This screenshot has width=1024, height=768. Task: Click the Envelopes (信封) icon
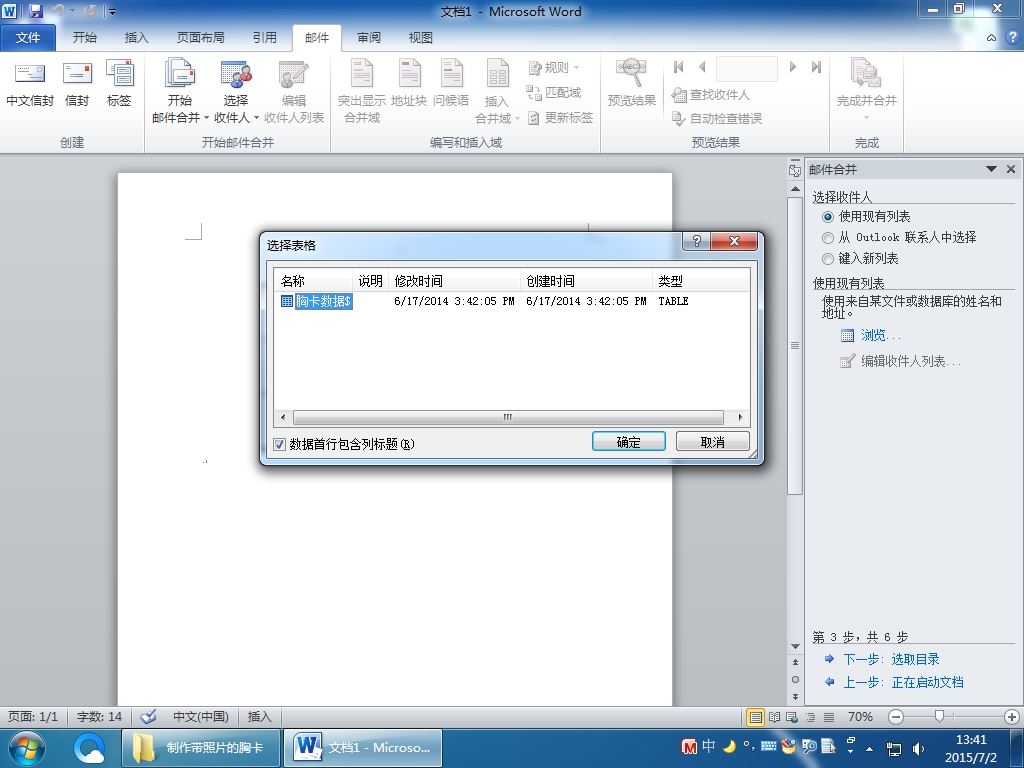(77, 85)
